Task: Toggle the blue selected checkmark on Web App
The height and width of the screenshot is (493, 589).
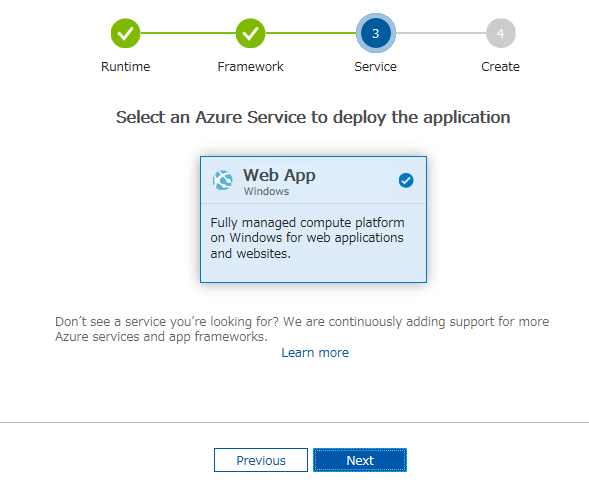Action: pos(406,180)
